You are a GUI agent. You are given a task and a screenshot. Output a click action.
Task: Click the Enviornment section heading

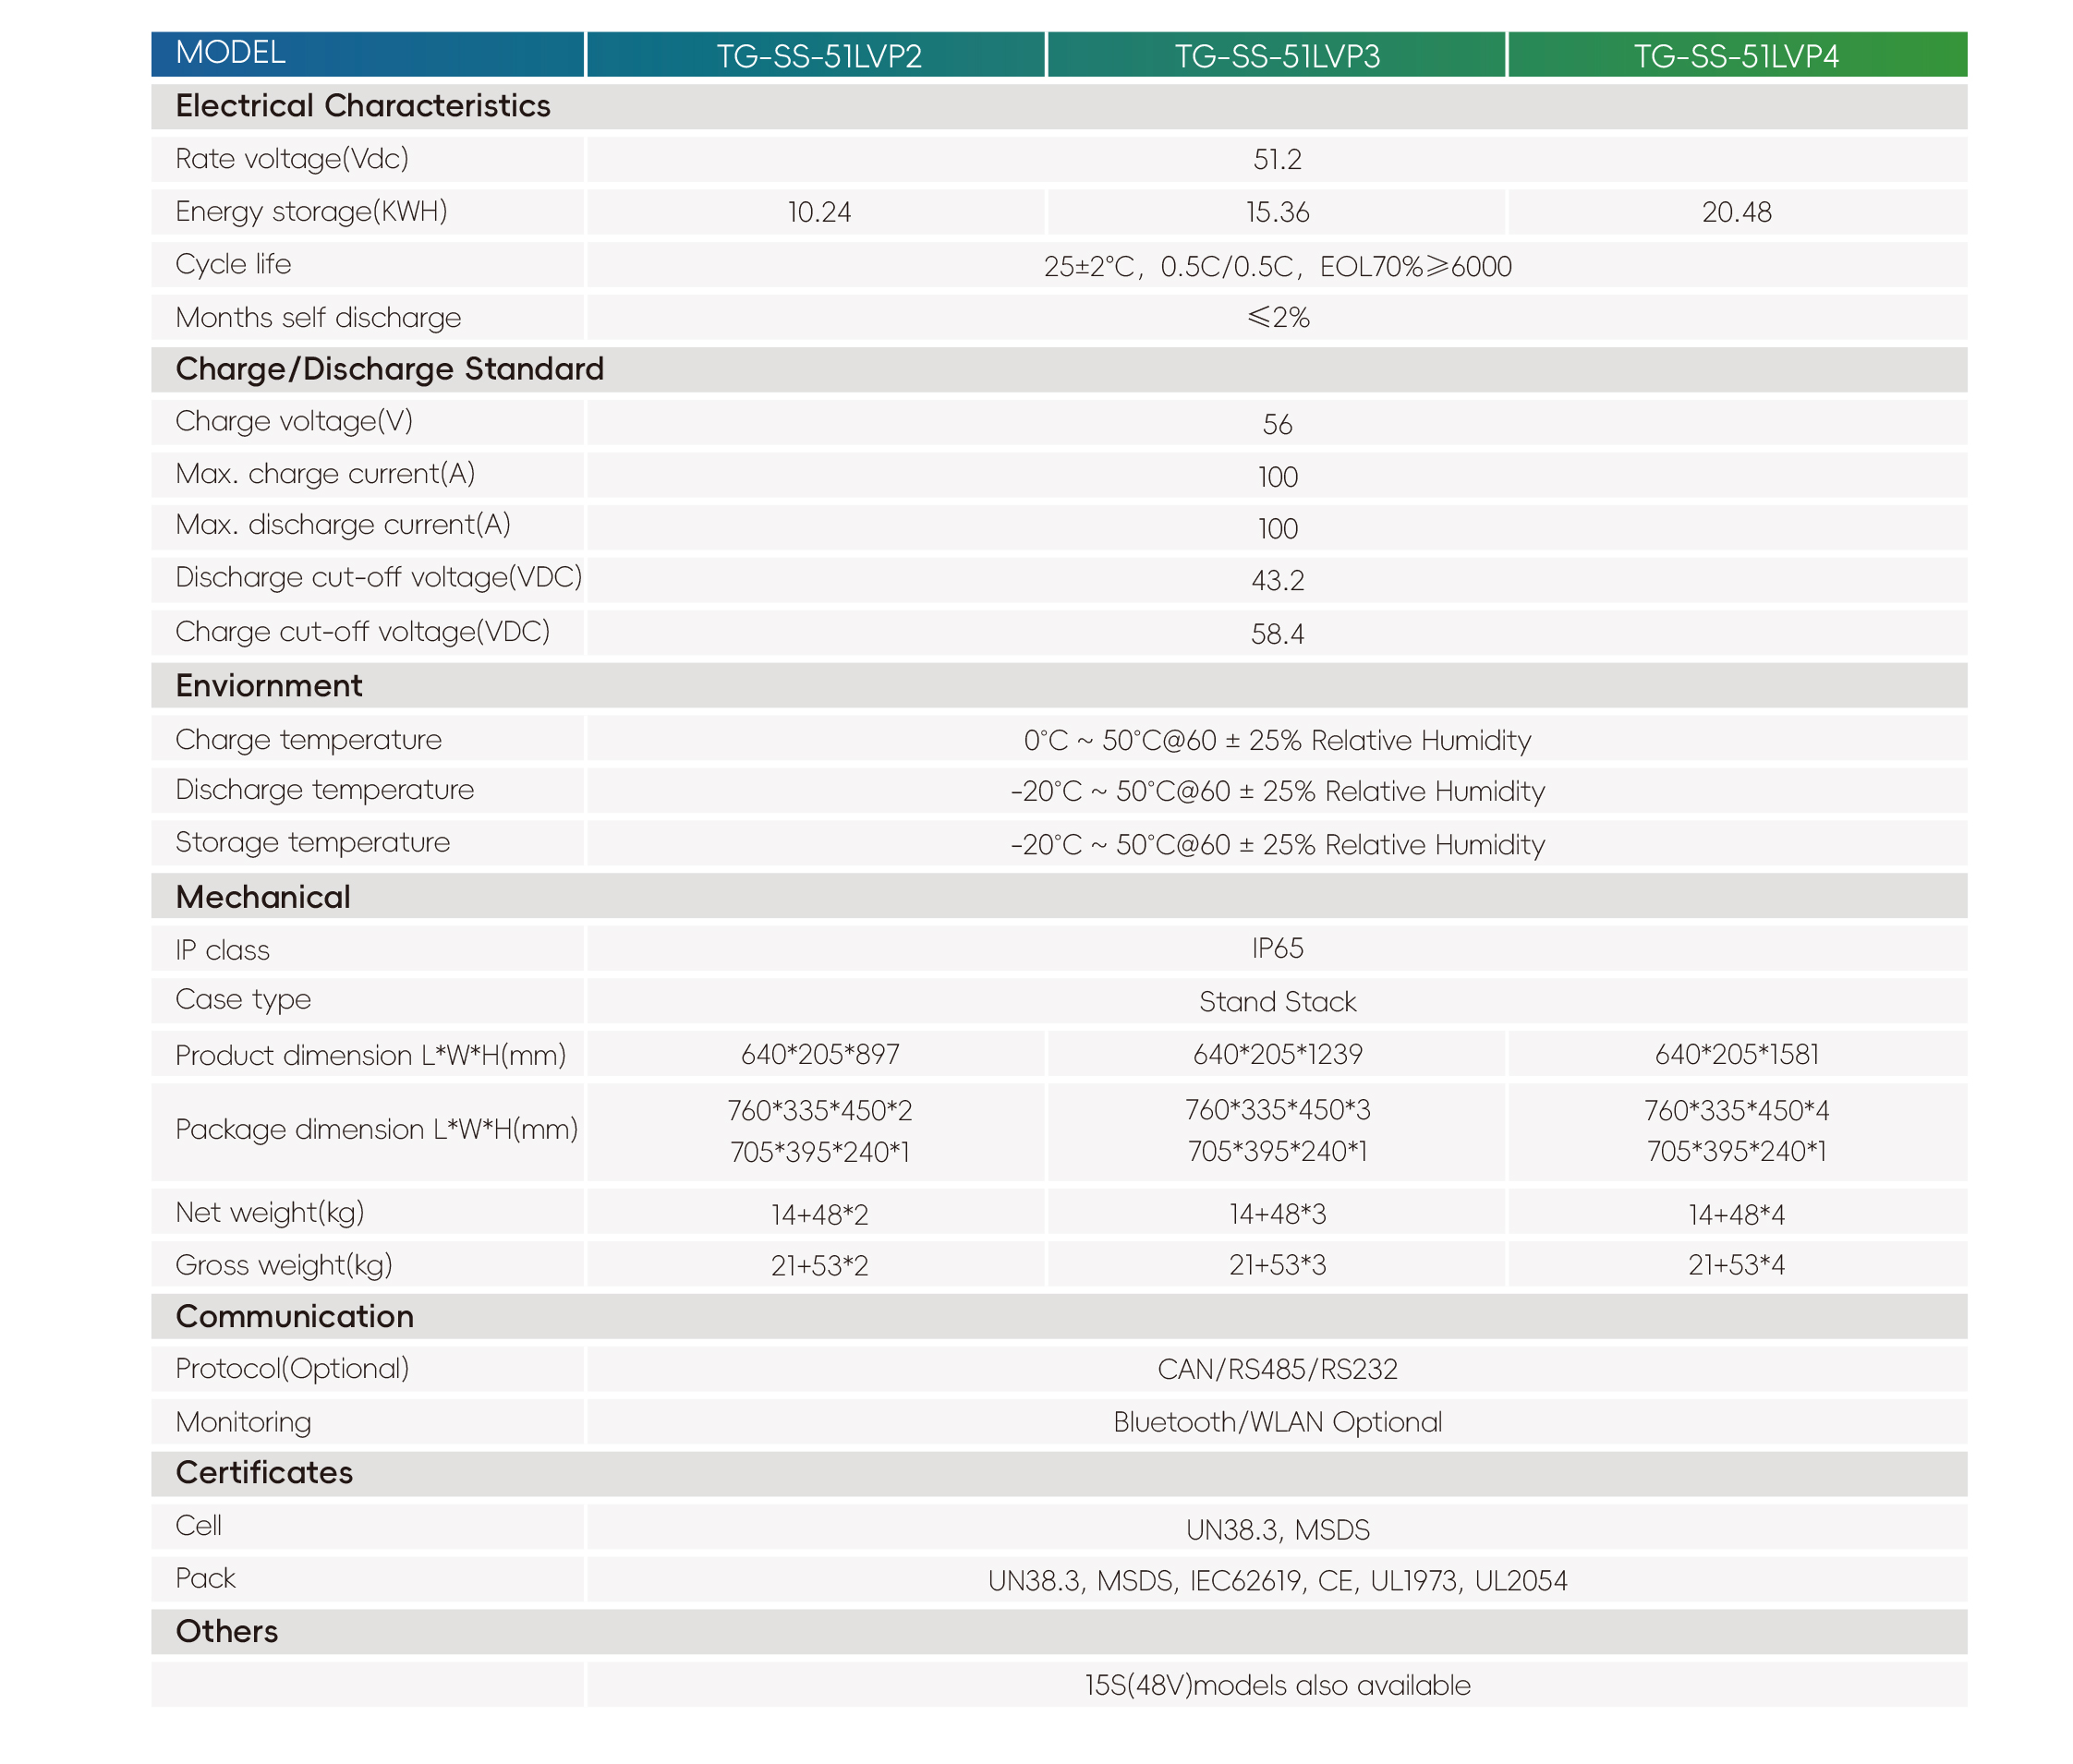coord(268,686)
